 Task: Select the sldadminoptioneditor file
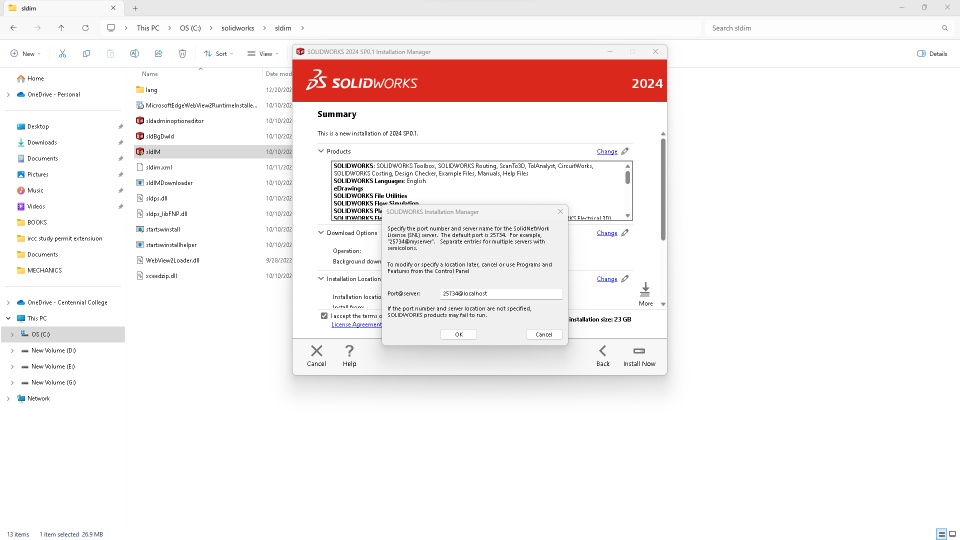click(x=174, y=121)
